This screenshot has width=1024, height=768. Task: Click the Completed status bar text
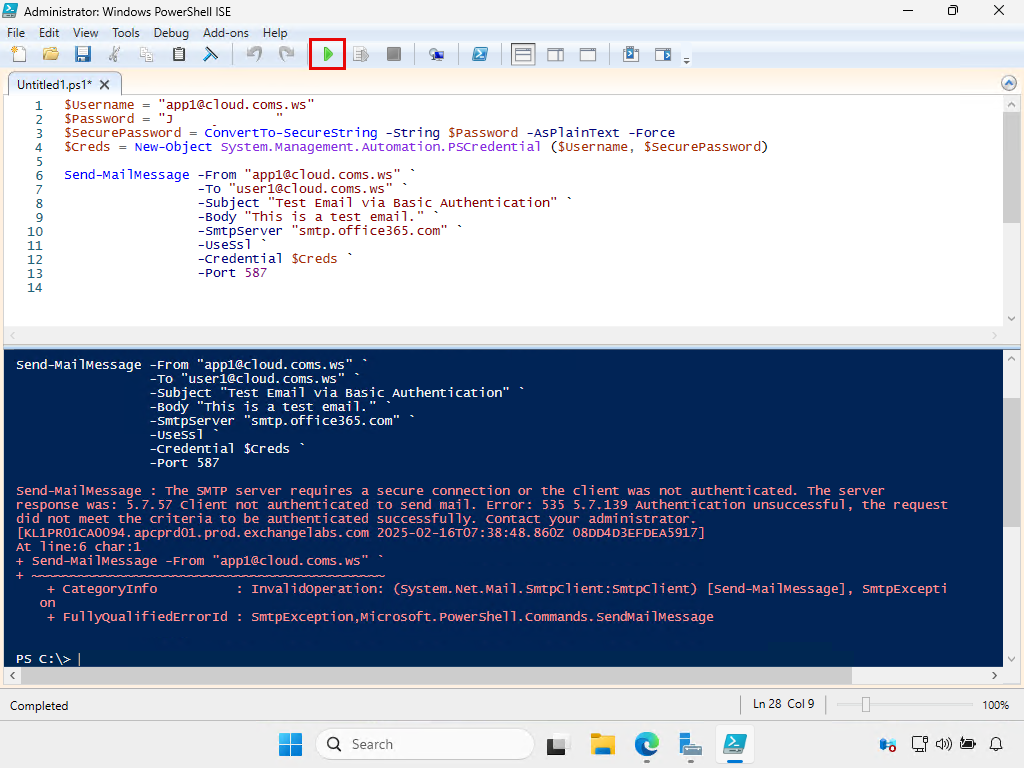tap(39, 705)
